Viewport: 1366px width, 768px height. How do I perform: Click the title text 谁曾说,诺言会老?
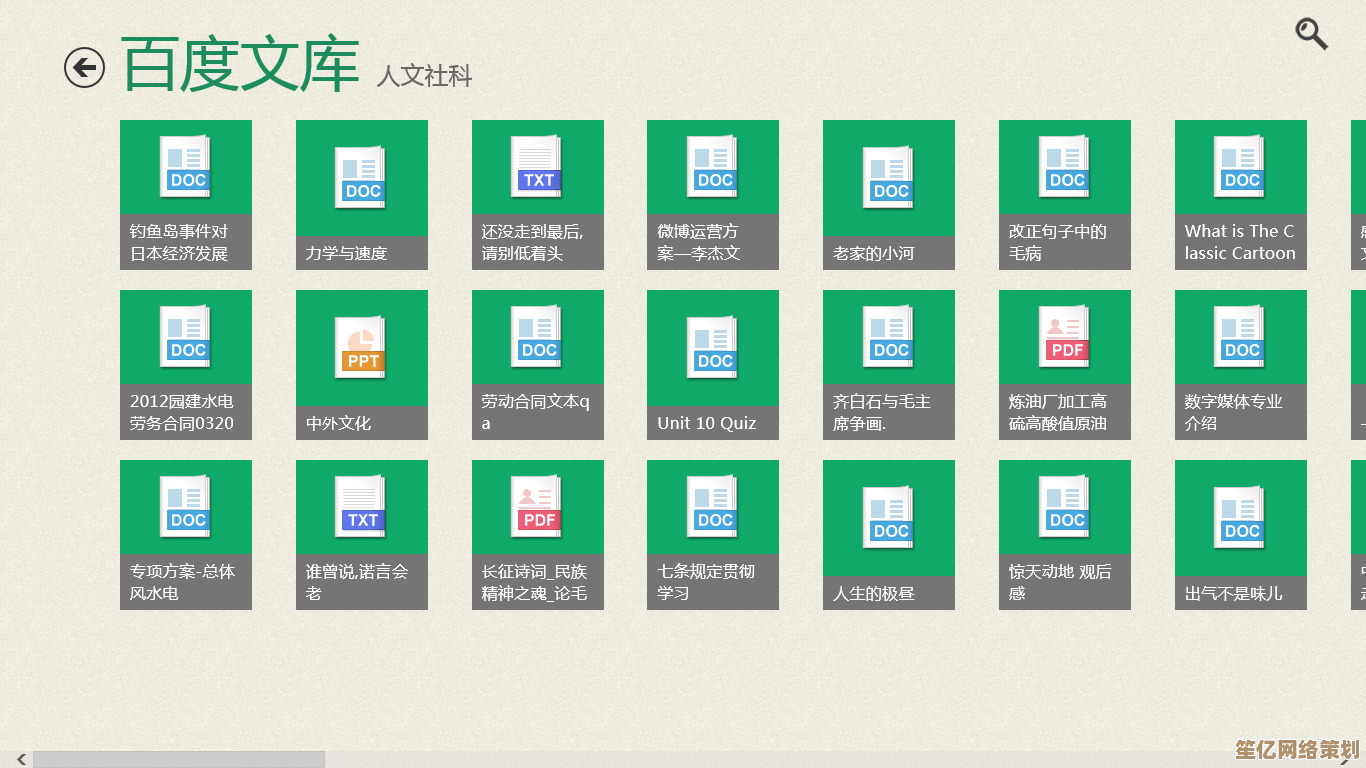[x=357, y=582]
